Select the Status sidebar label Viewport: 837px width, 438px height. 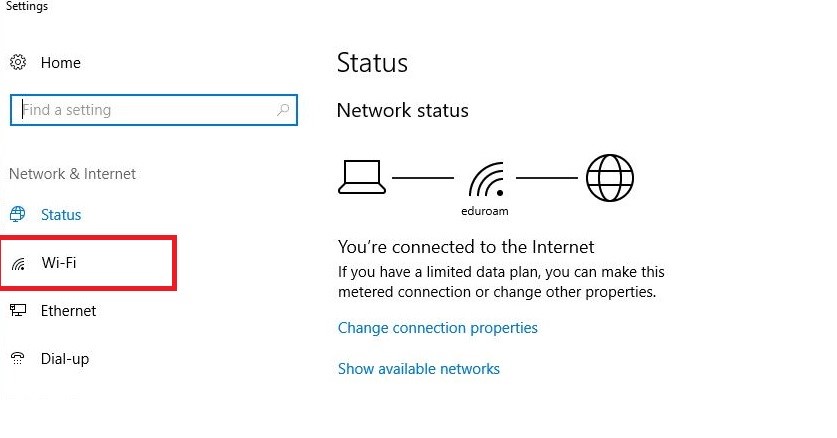pos(61,215)
